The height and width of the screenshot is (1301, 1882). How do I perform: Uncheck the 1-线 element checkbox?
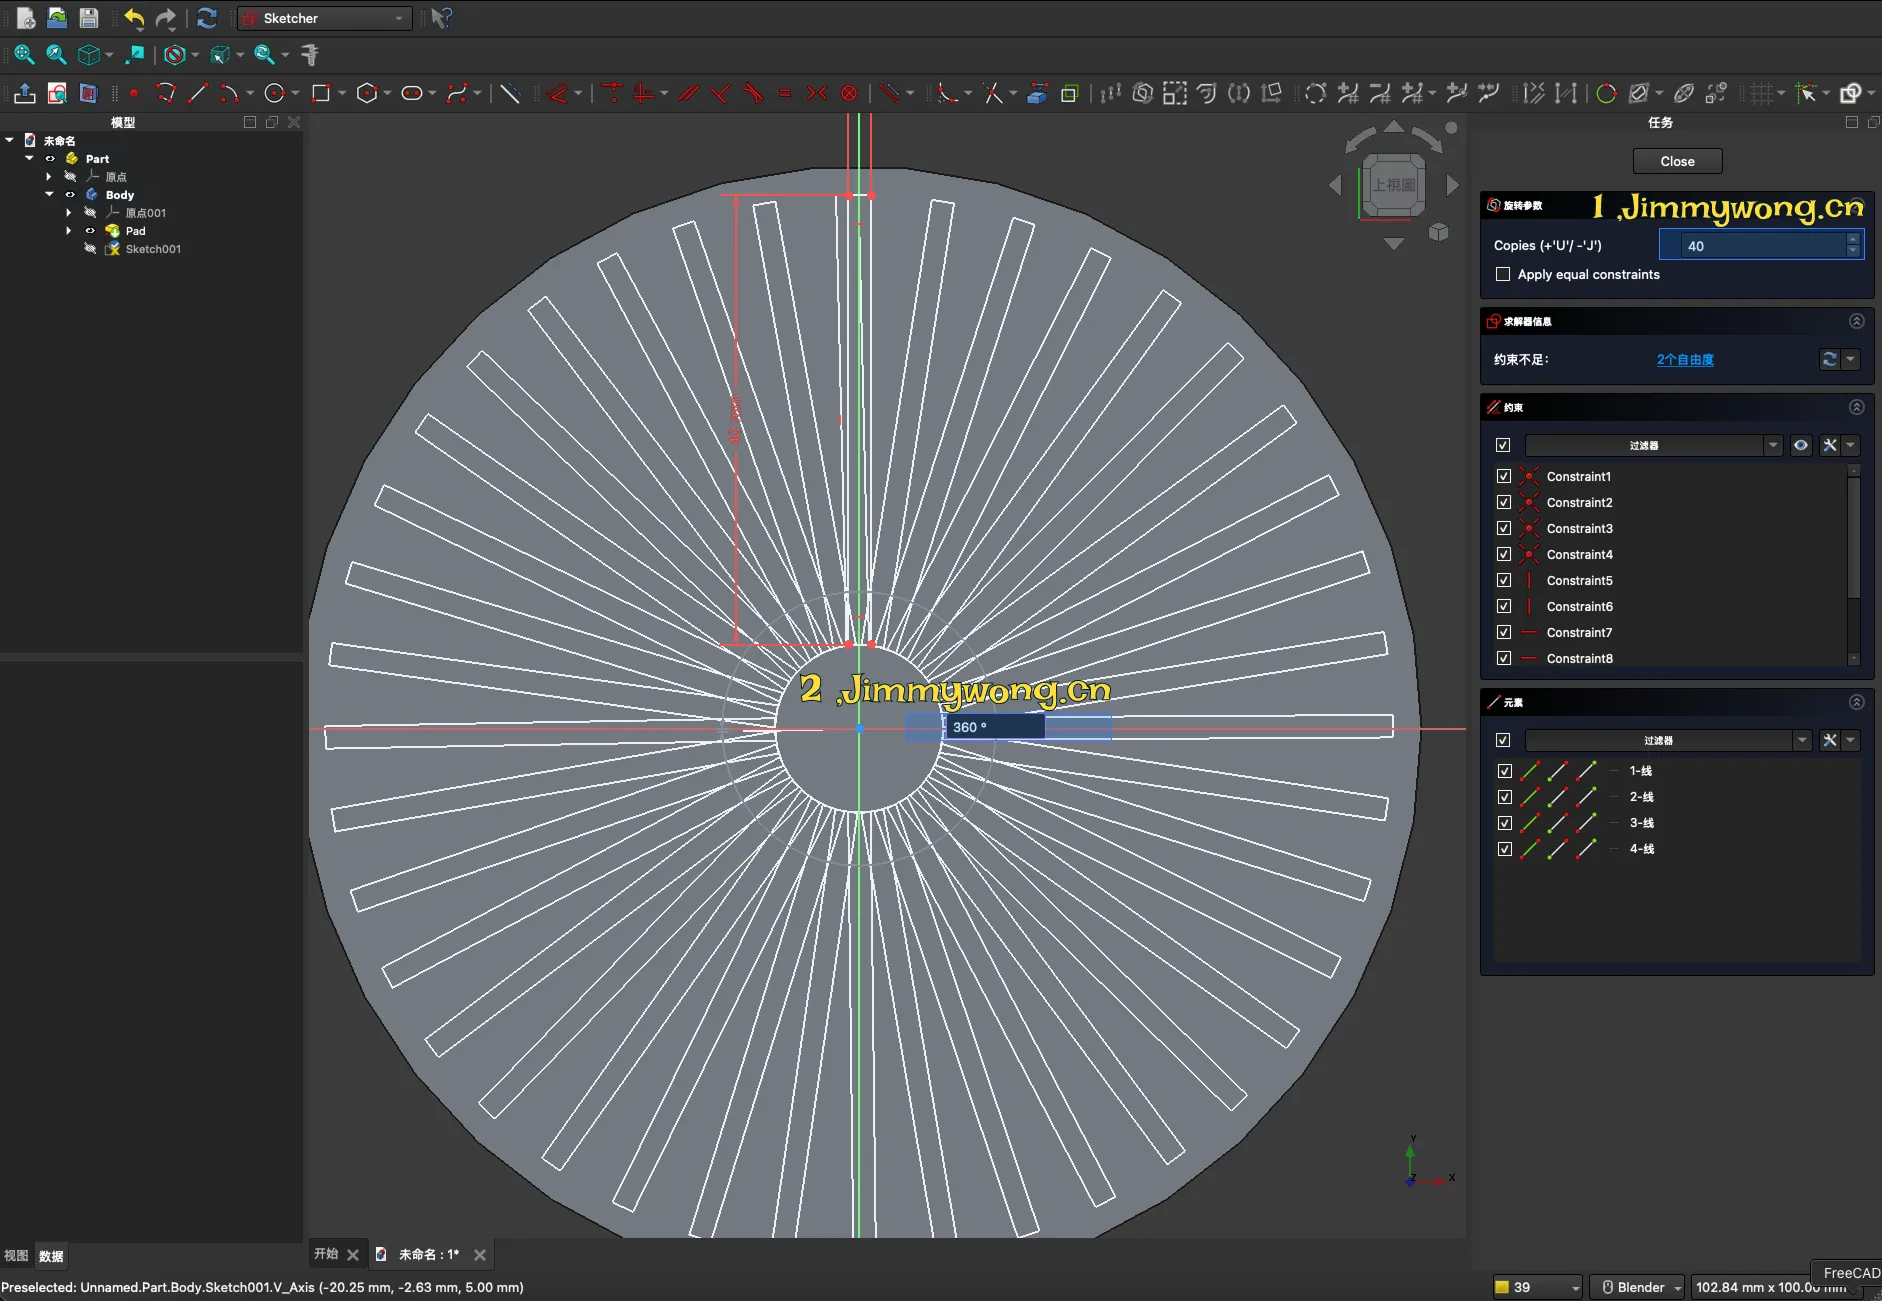tap(1504, 771)
